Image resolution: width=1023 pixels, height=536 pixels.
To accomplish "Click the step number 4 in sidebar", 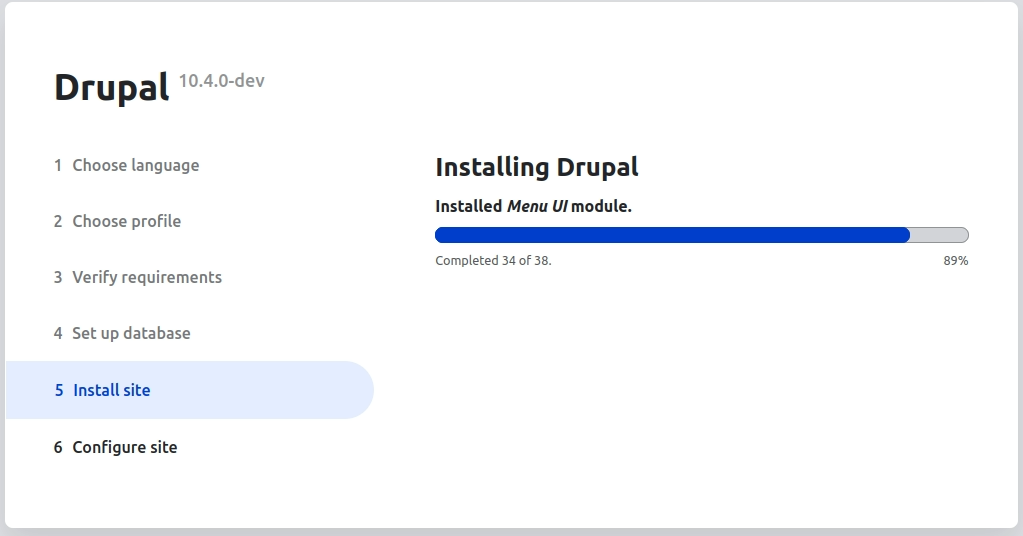I will point(58,334).
